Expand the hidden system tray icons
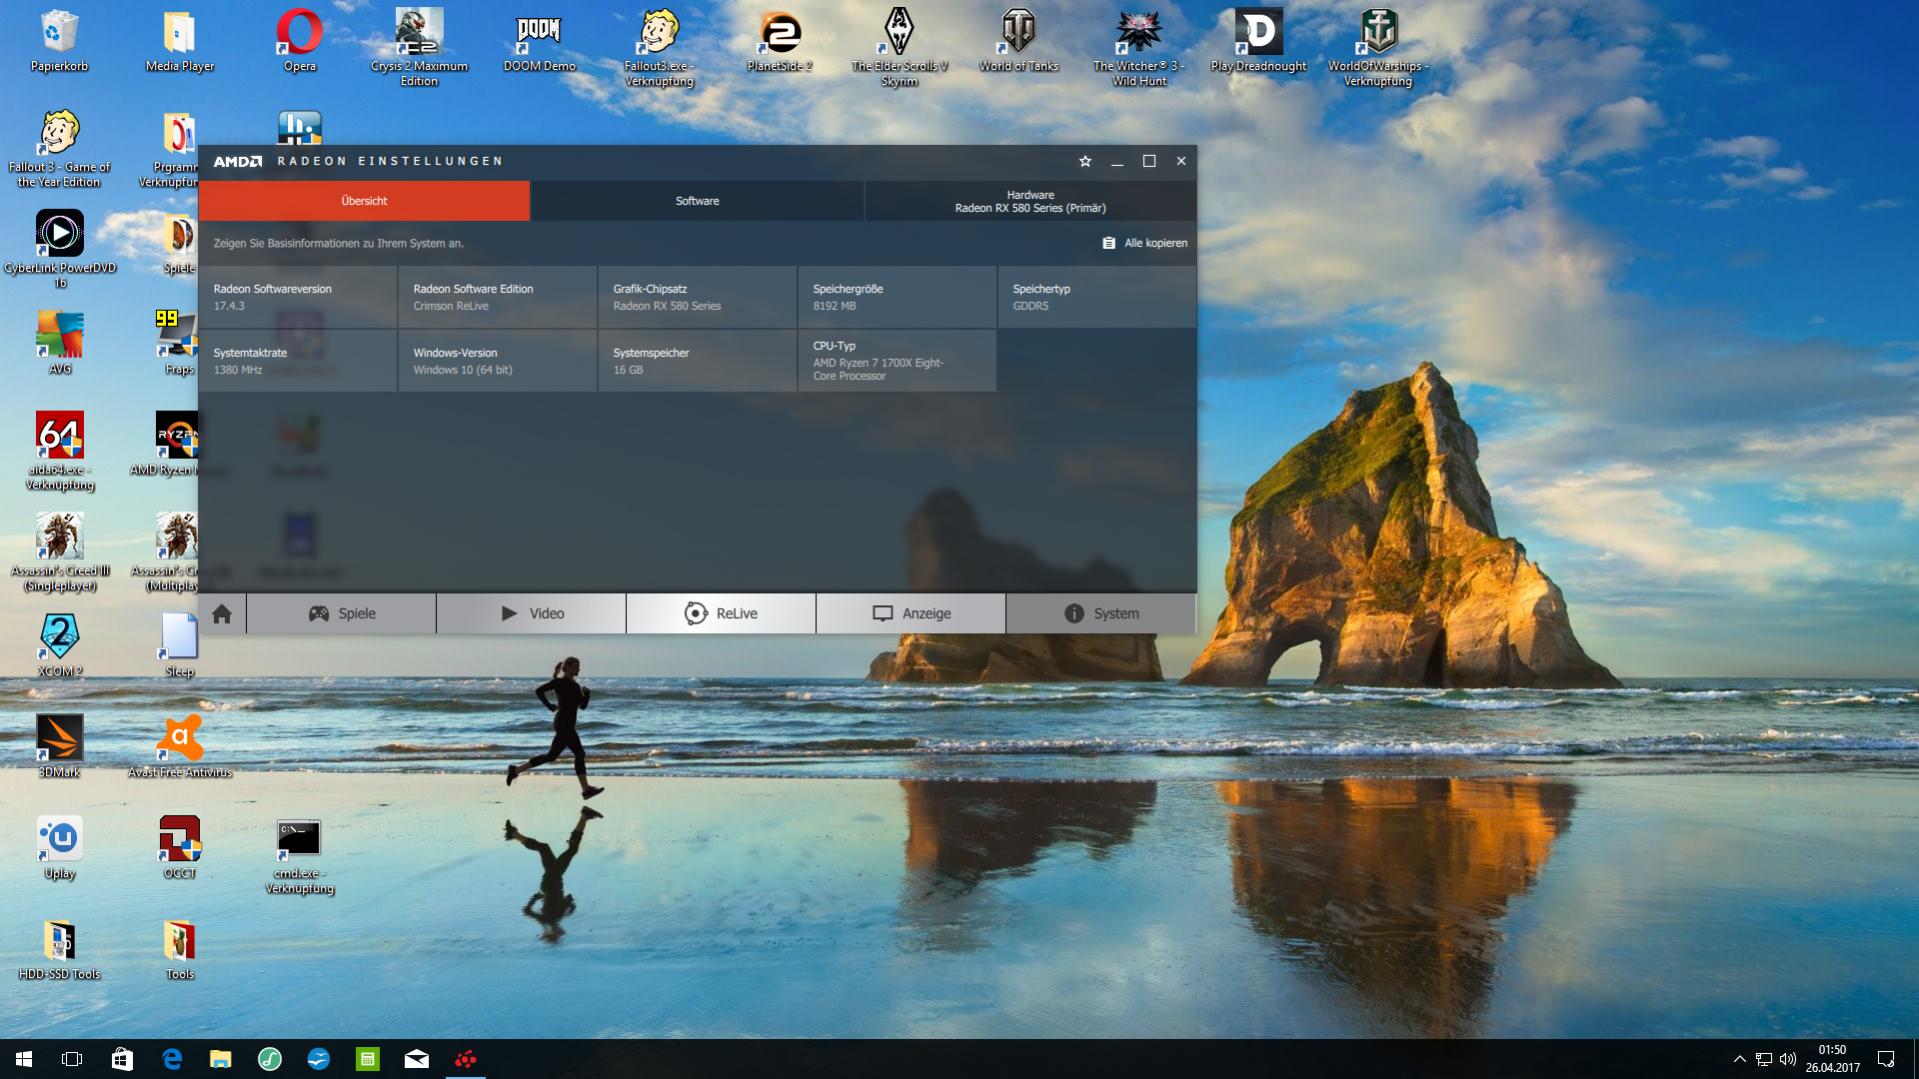Viewport: 1919px width, 1079px height. [1739, 1059]
